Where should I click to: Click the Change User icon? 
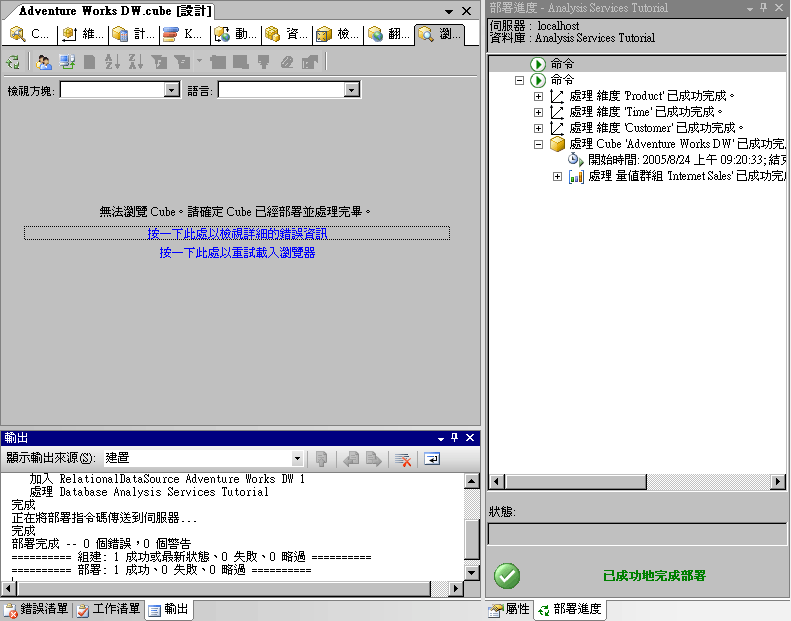44,62
